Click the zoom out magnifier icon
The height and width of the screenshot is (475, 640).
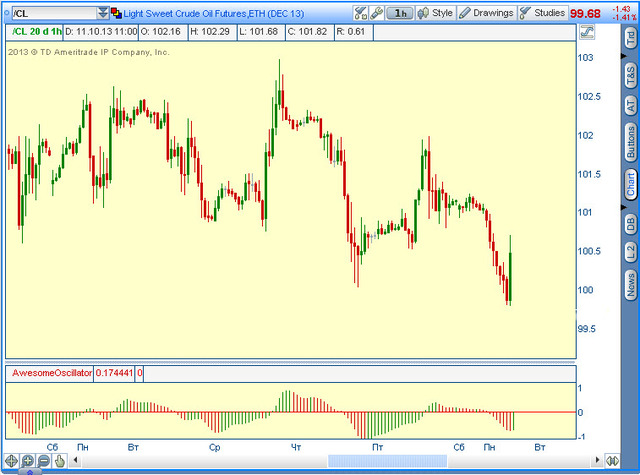[x=44, y=461]
